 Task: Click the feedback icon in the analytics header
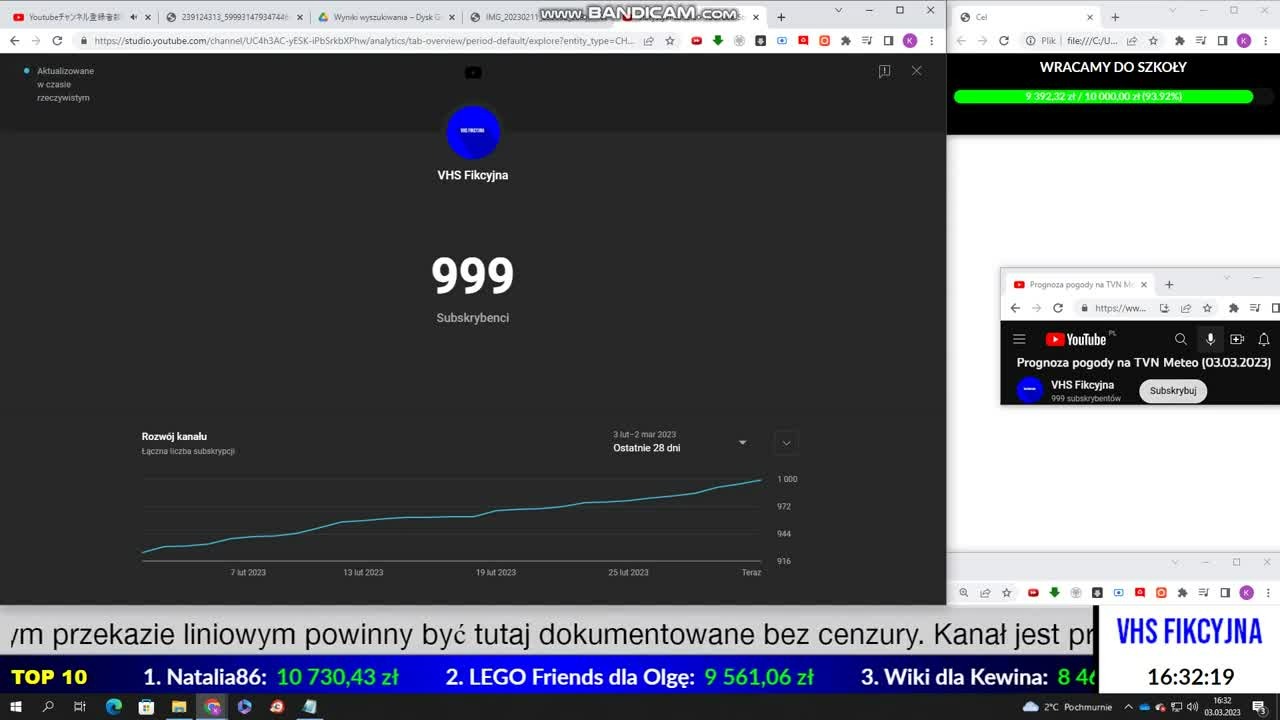click(884, 71)
